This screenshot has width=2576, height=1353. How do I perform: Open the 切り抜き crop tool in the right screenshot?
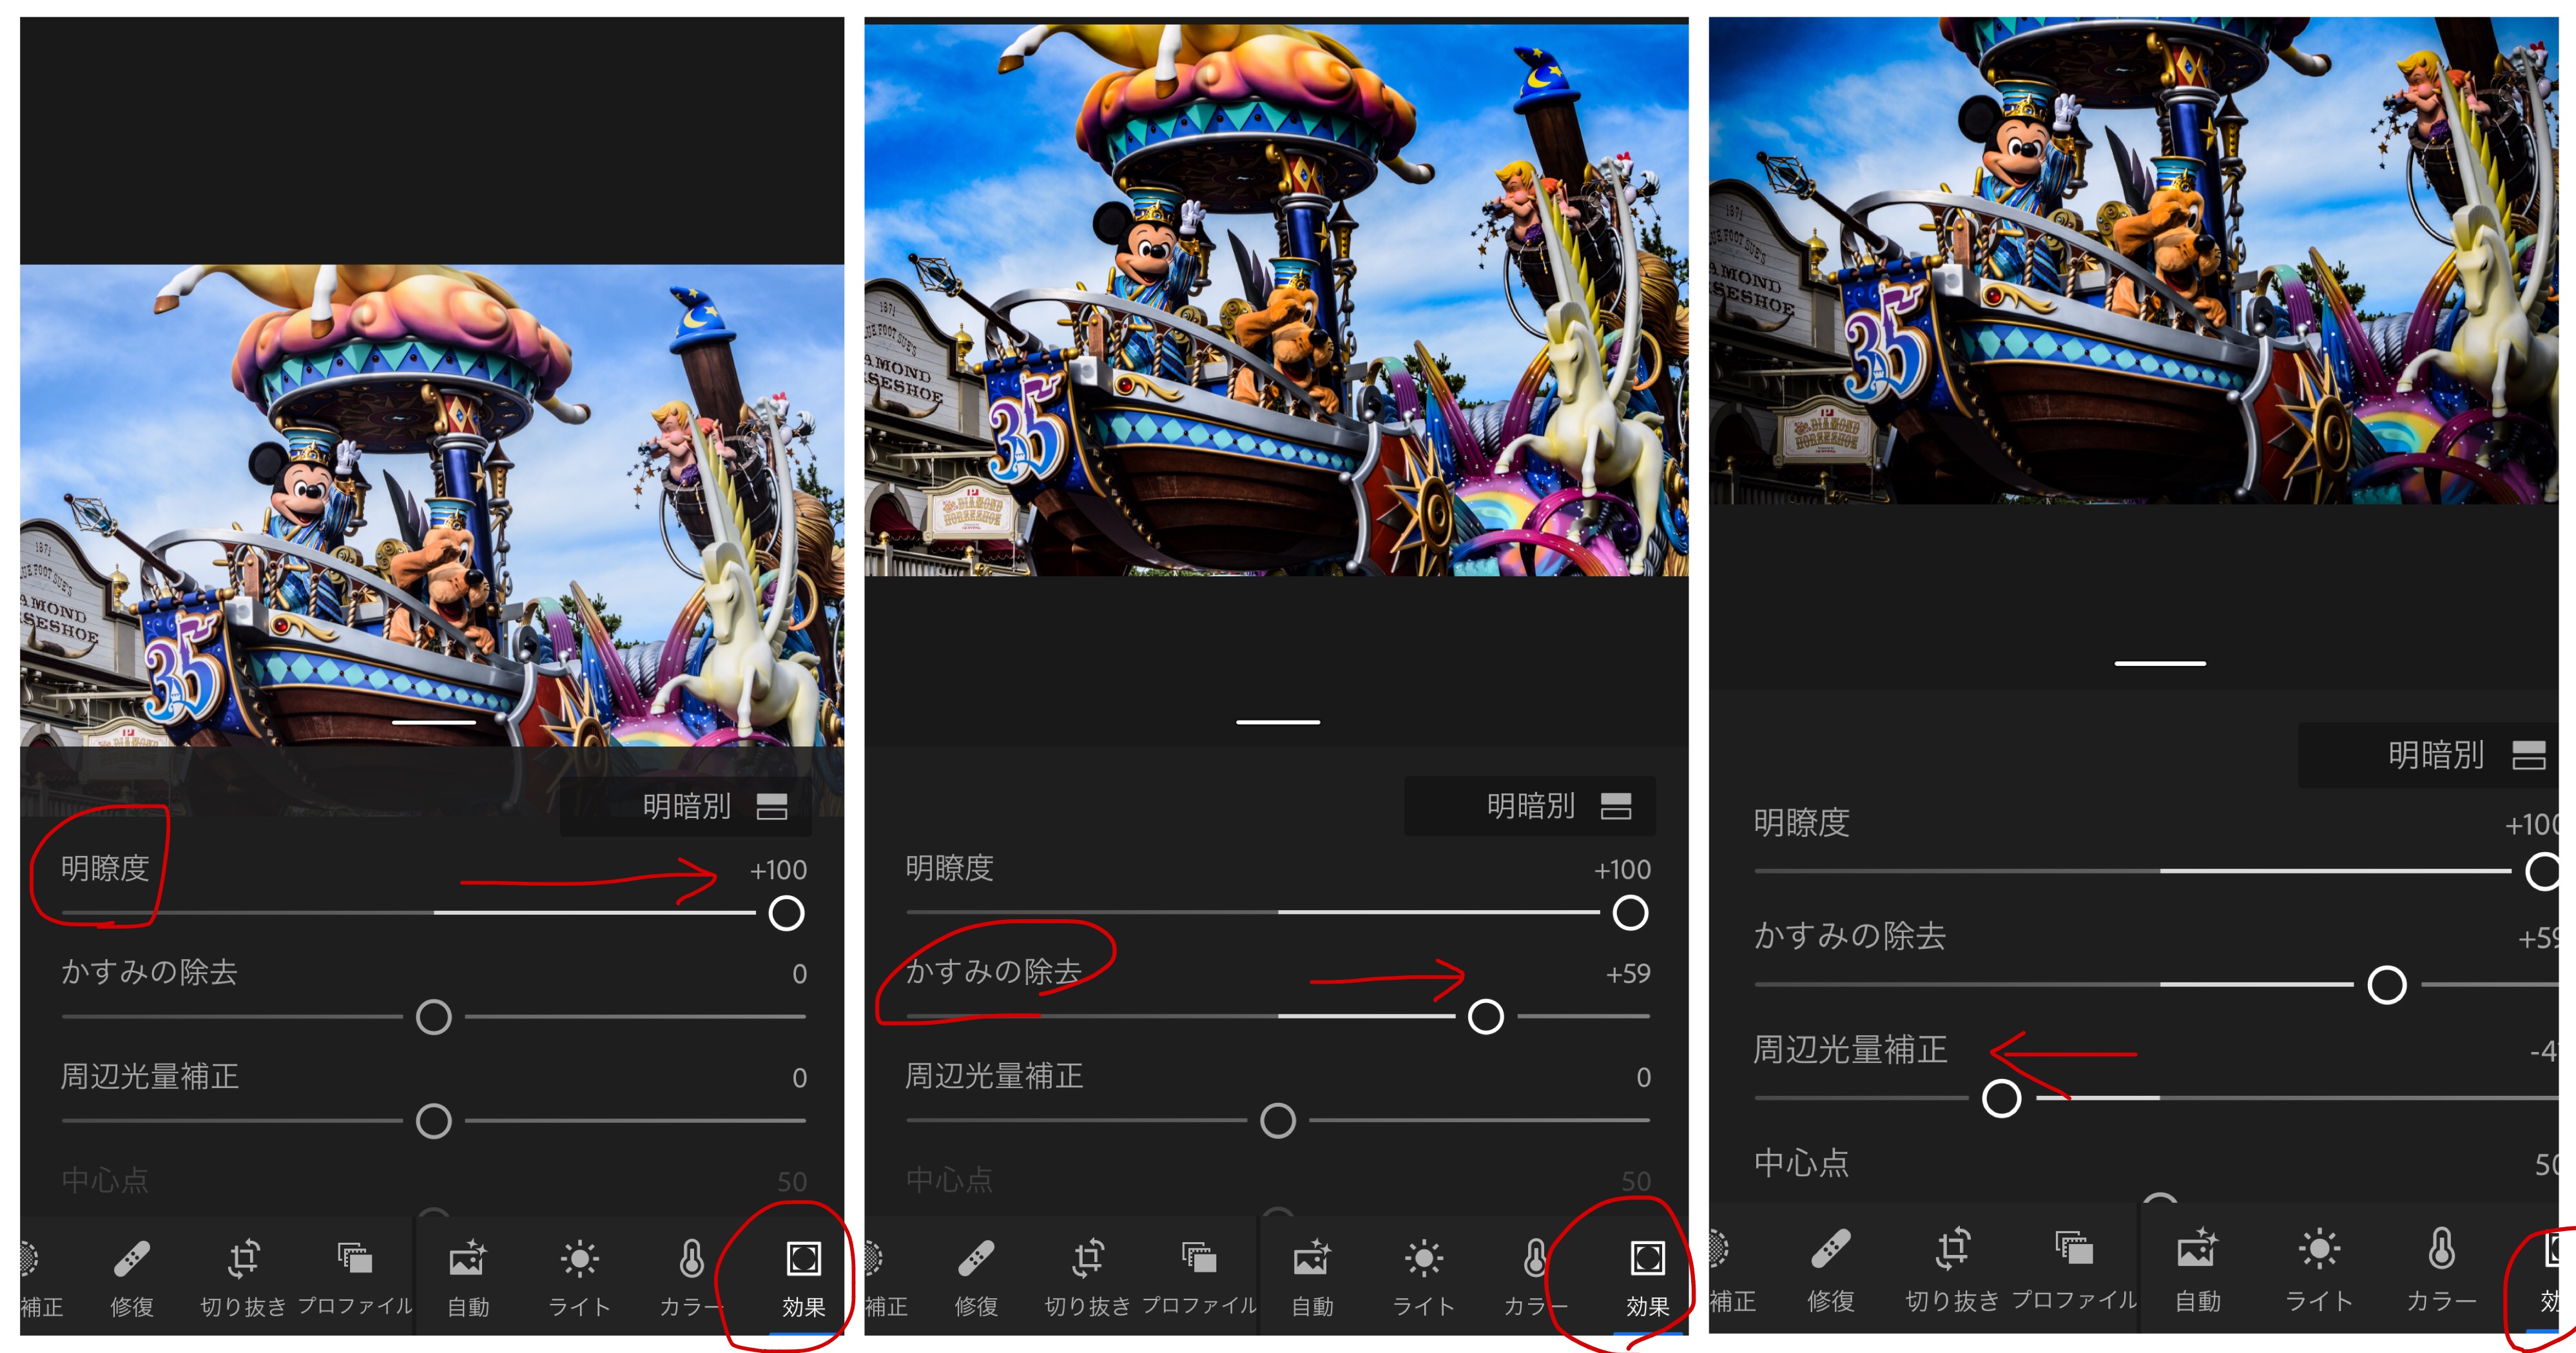[1952, 1270]
